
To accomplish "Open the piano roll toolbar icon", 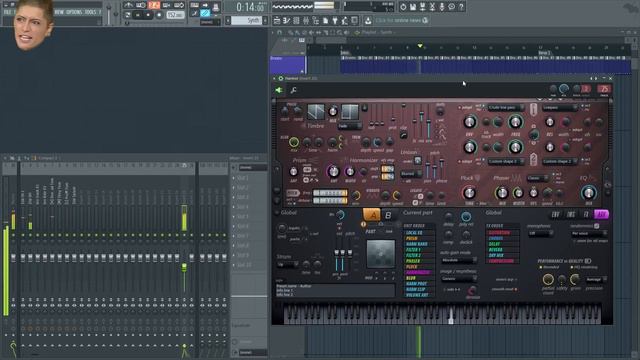I will (287, 20).
